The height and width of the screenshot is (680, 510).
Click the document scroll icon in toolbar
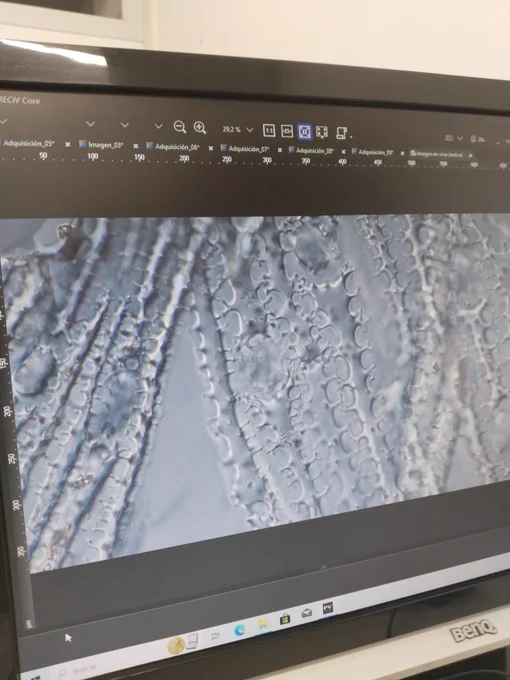(x=341, y=133)
